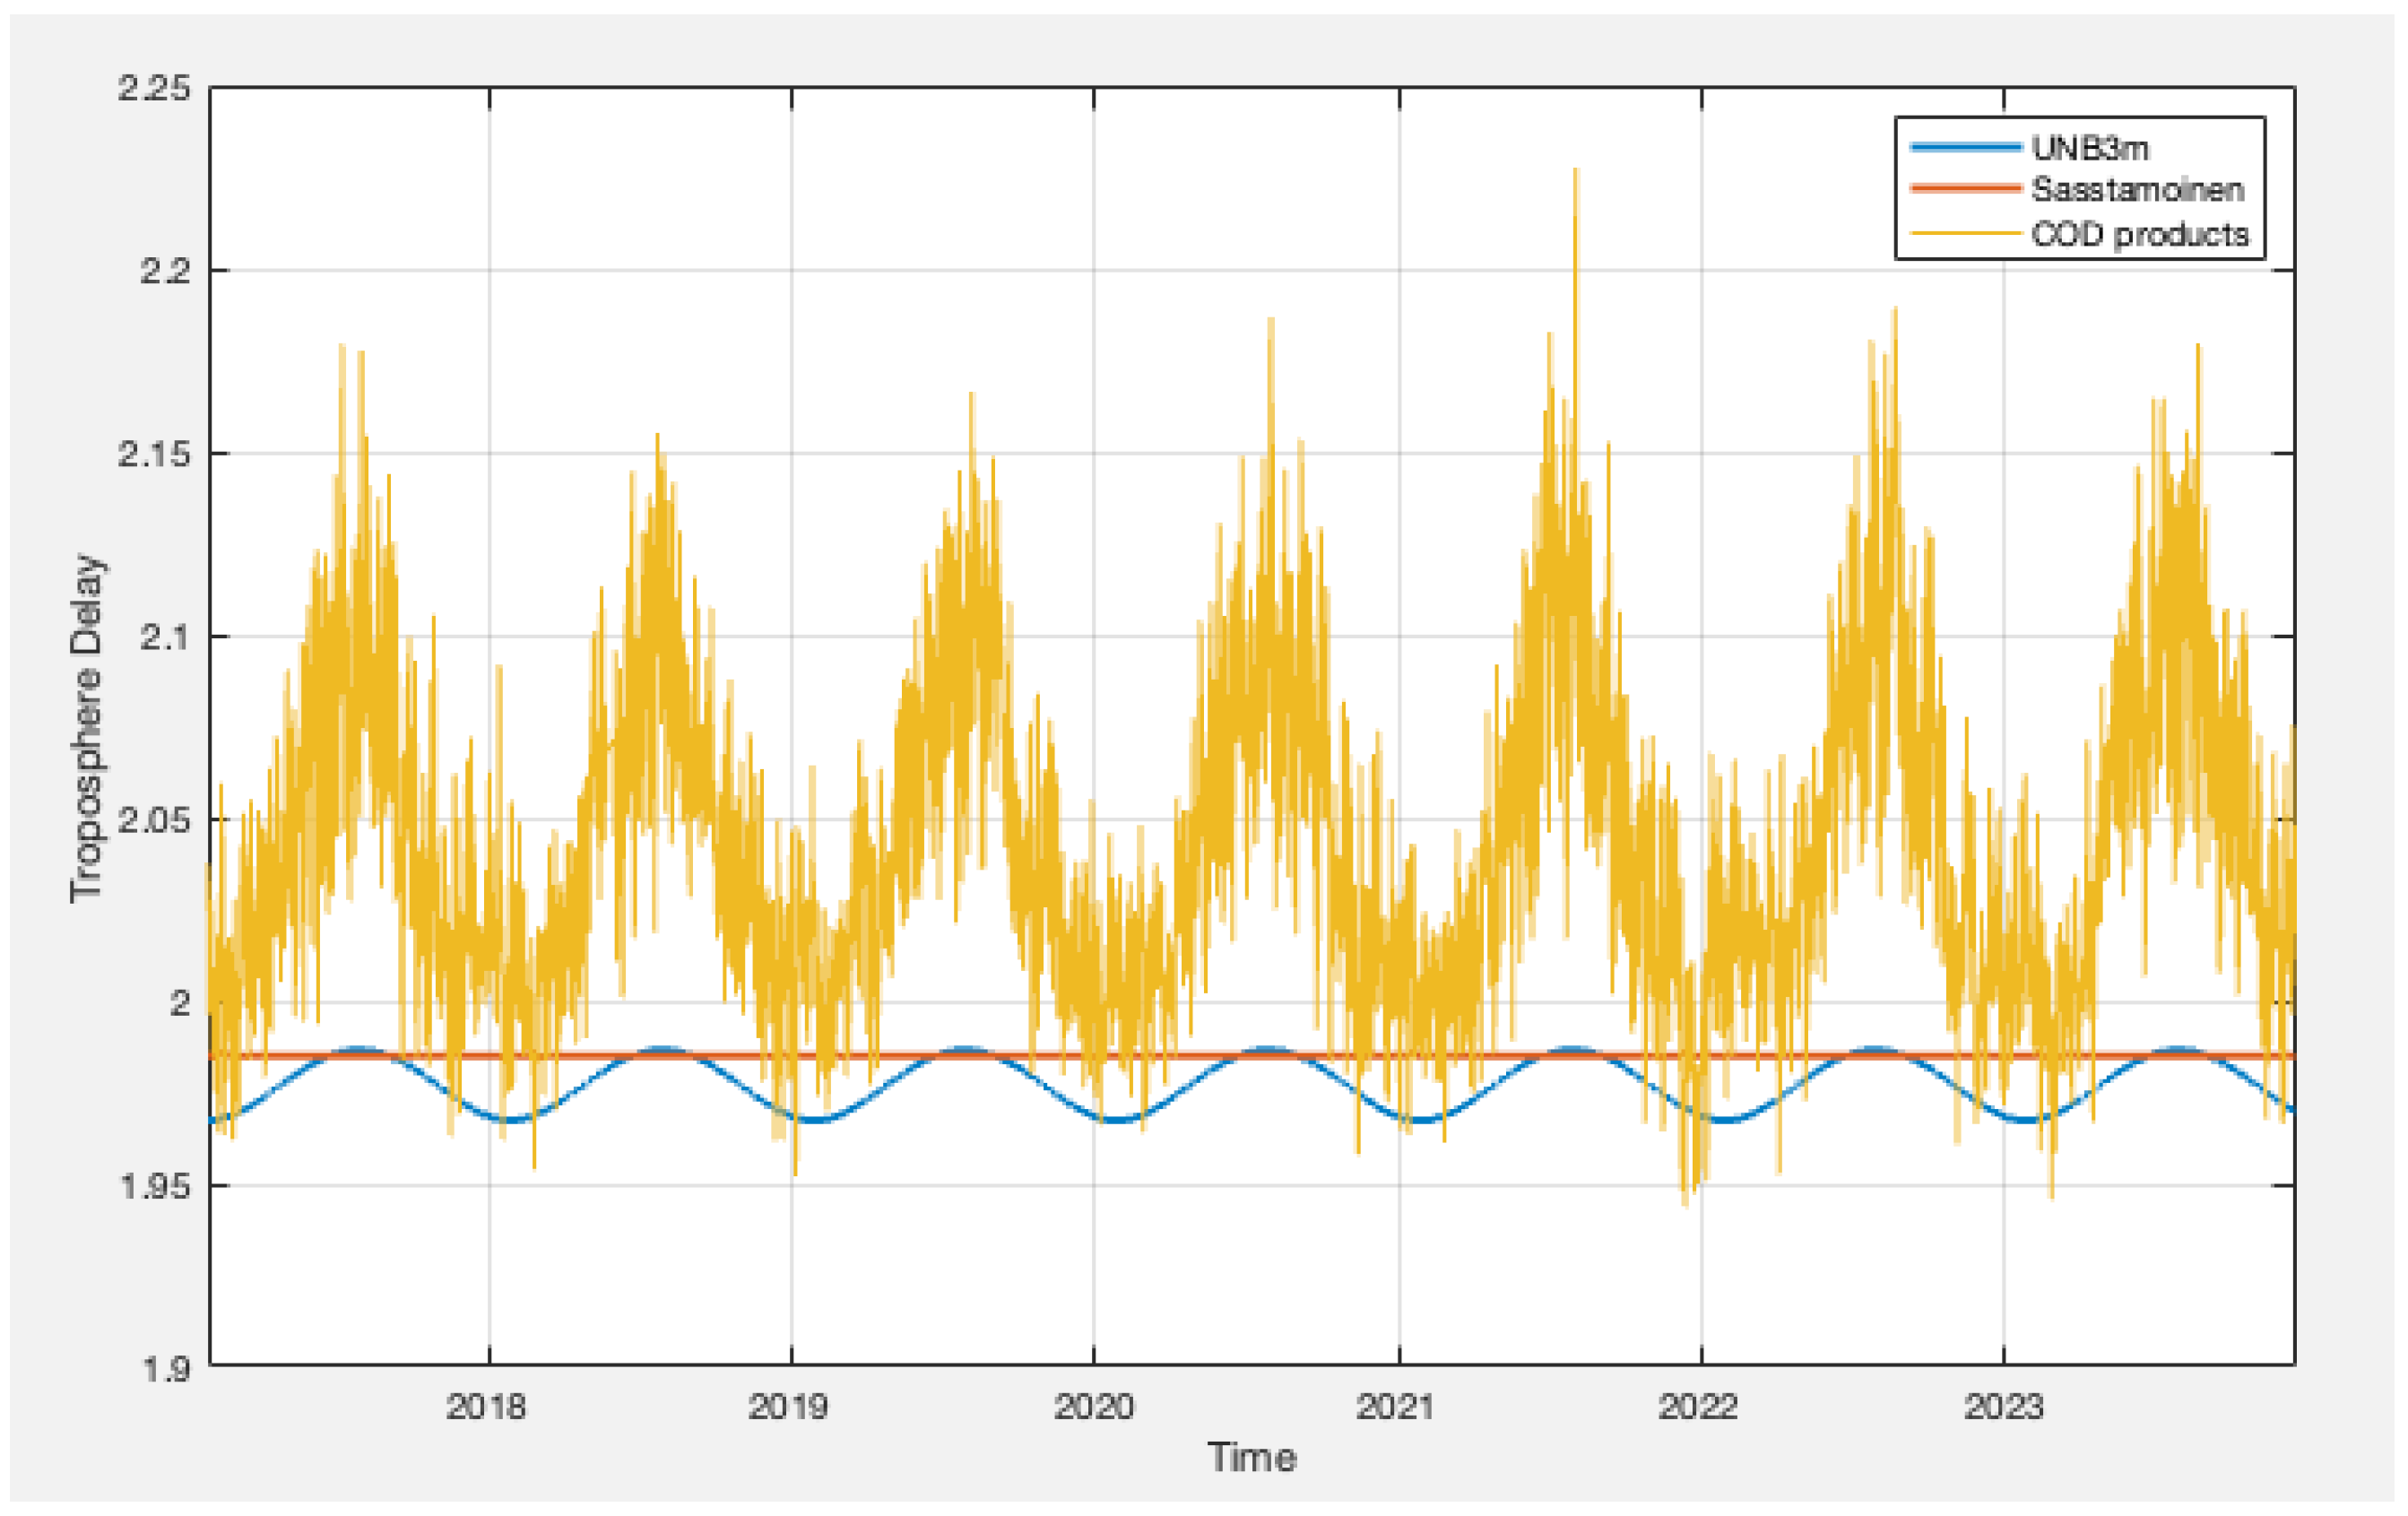Click the 2018 x-axis tick label
This screenshot has width=2408, height=1516.
click(486, 1407)
